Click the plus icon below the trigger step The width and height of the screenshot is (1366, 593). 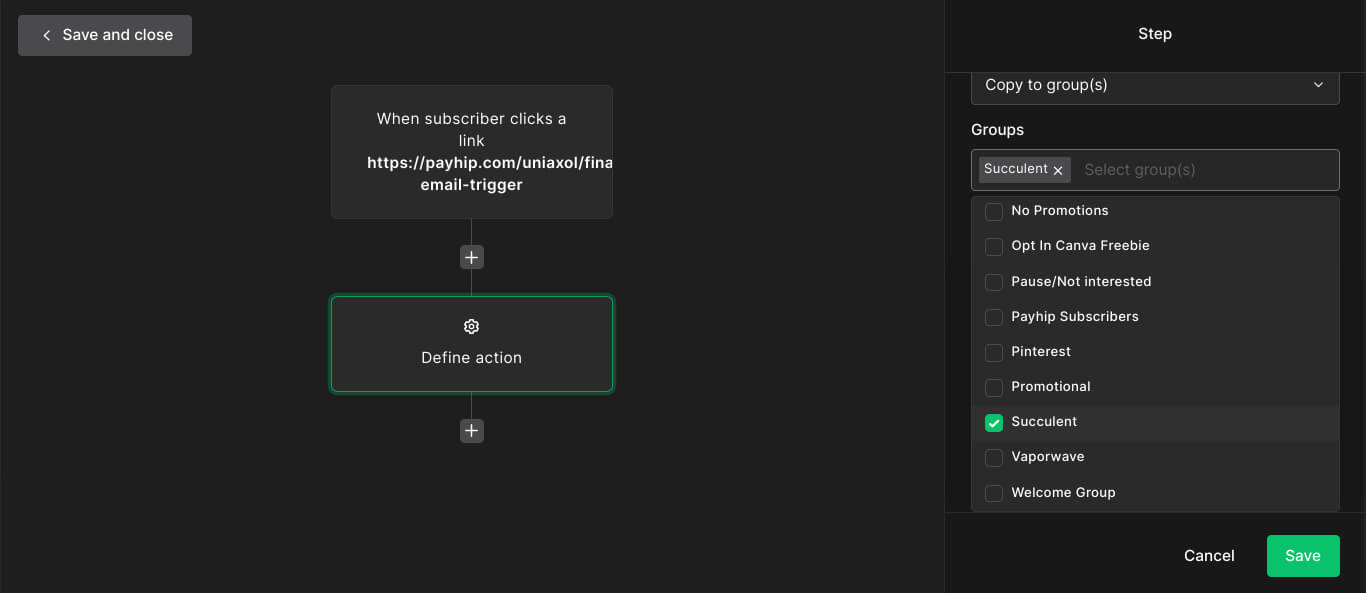pos(472,257)
